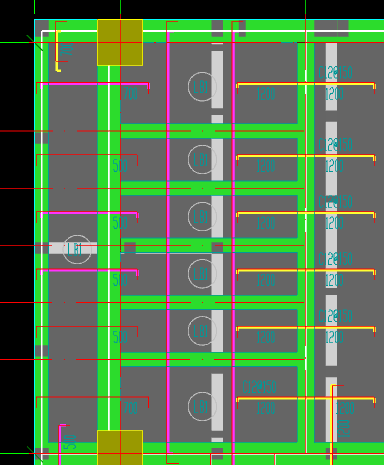Click the small gray square at the beam junction
This screenshot has width=384, height=465.
tap(130, 248)
